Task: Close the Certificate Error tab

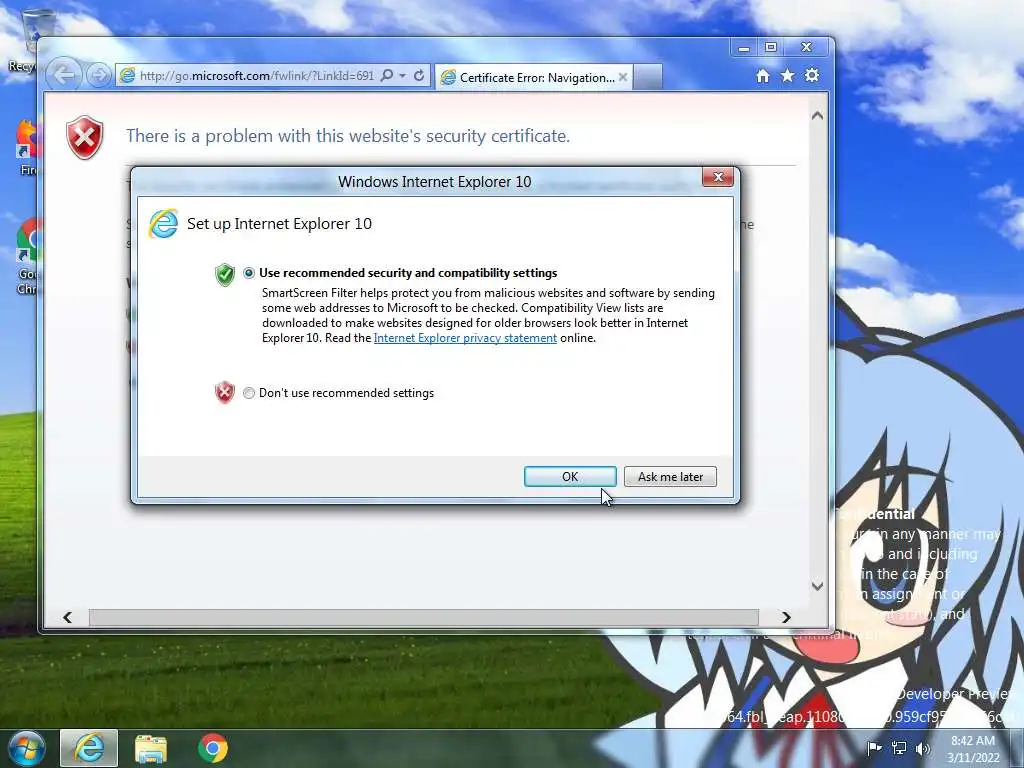Action: 623,78
